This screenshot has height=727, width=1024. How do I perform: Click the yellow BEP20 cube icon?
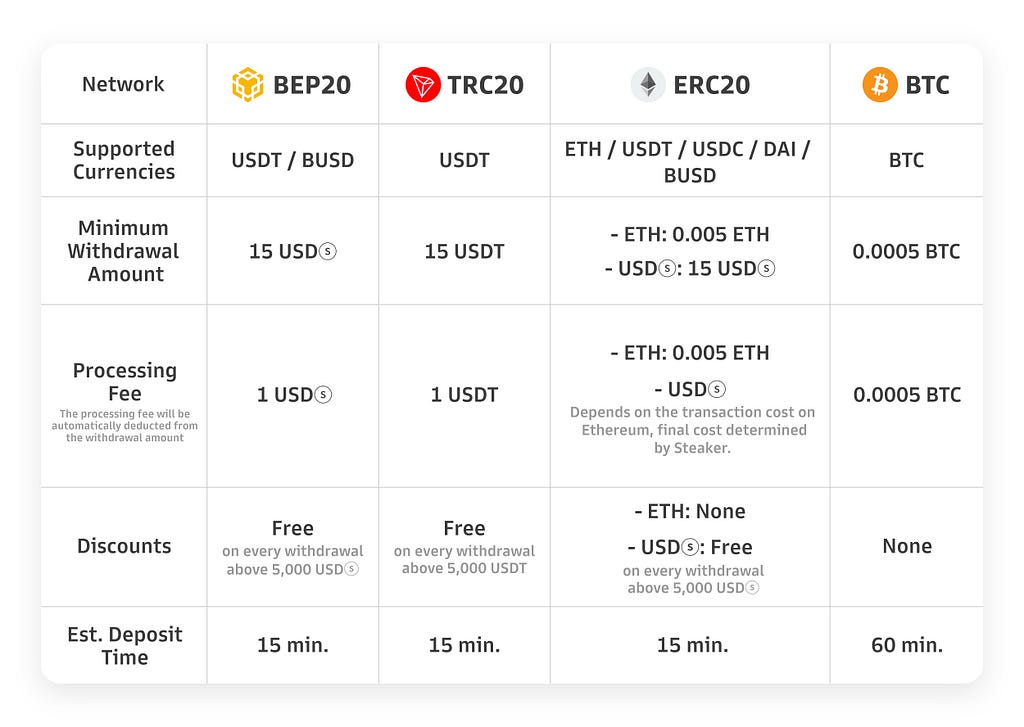pos(248,85)
